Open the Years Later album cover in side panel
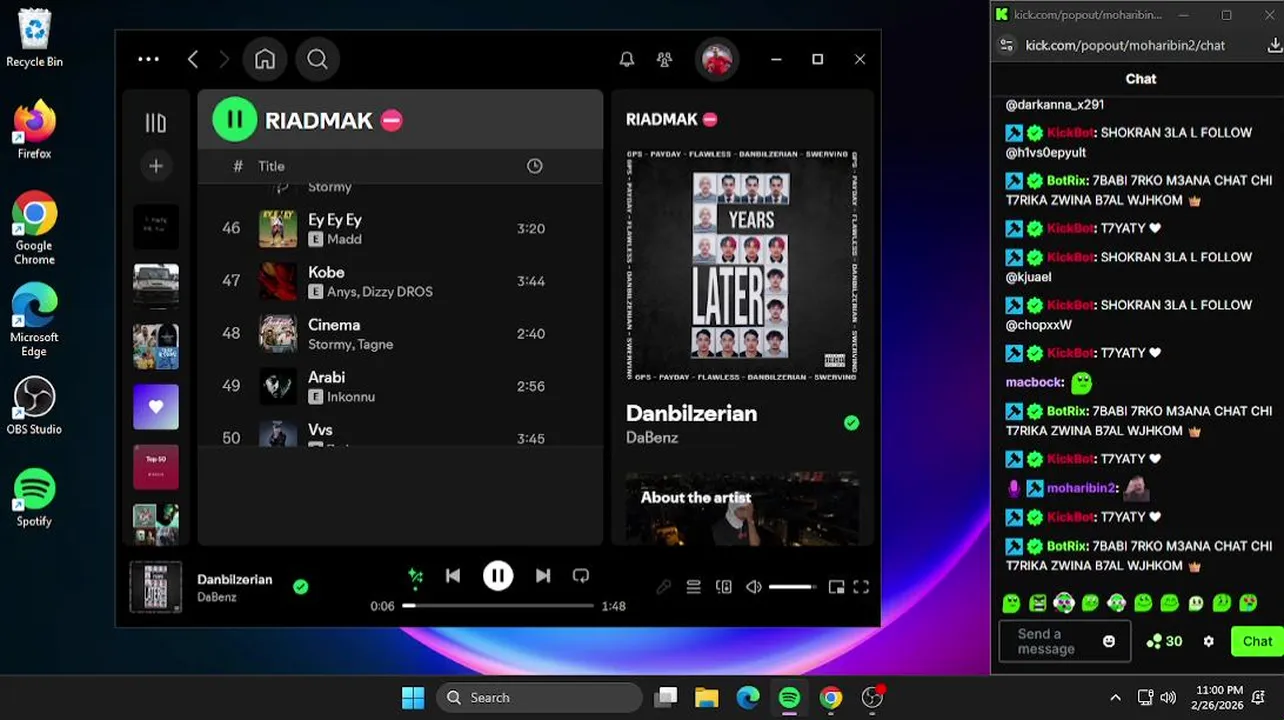Image resolution: width=1284 pixels, height=720 pixels. point(742,265)
